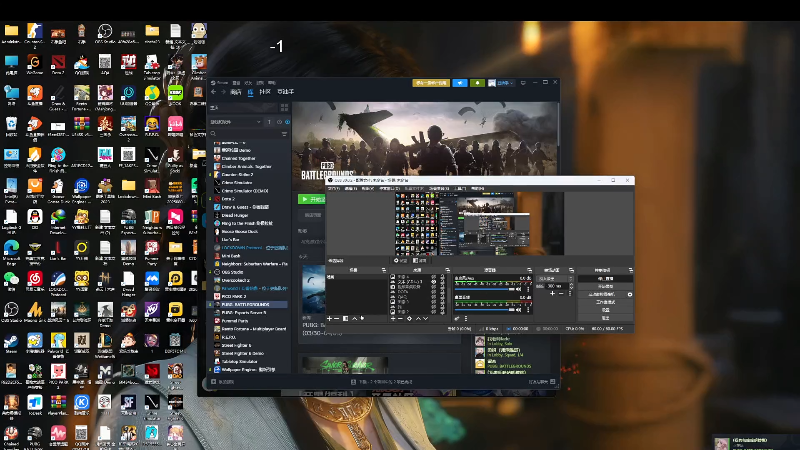Adjust 桌面音频 volume slider in OBS mixer
The height and width of the screenshot is (450, 800).
pos(485,310)
